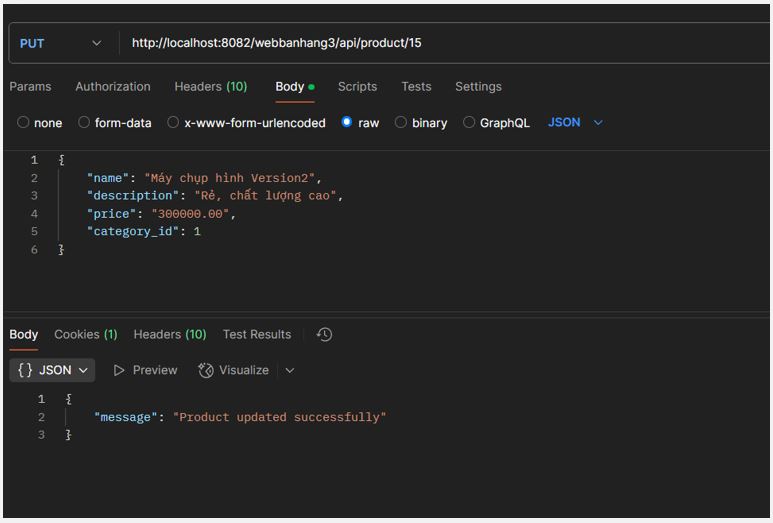Open the PUT method dropdown
This screenshot has width=773, height=523.
point(60,43)
